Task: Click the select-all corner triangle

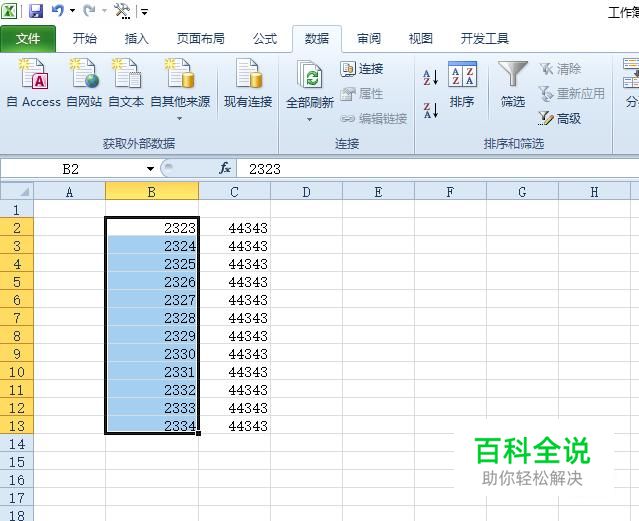Action: (17, 191)
